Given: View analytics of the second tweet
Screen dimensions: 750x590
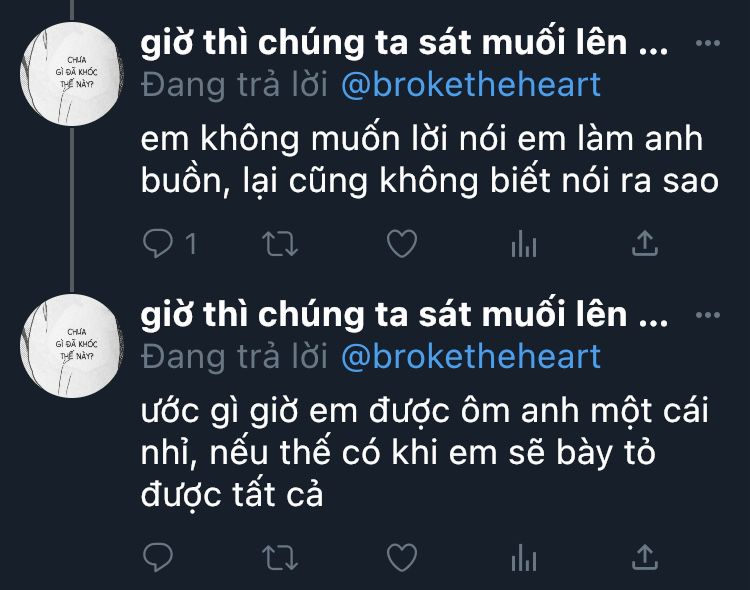Looking at the screenshot, I should pos(524,557).
